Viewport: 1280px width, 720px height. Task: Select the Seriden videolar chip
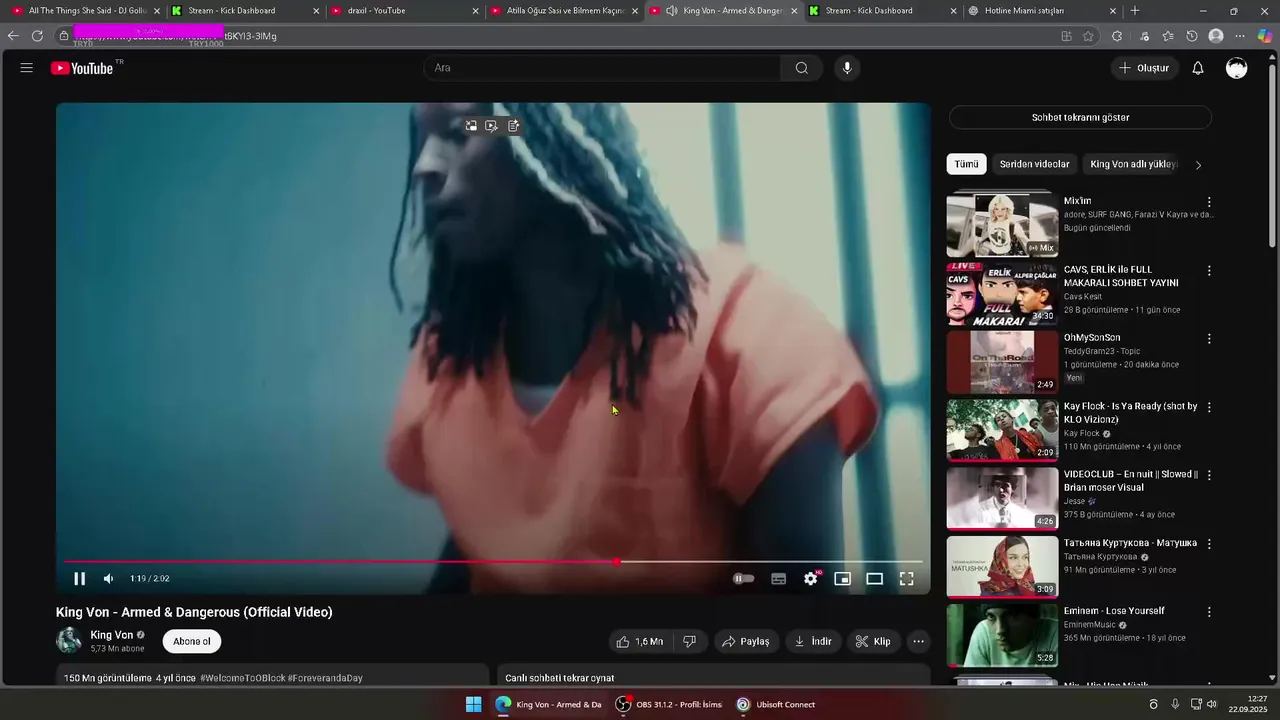pos(1034,164)
